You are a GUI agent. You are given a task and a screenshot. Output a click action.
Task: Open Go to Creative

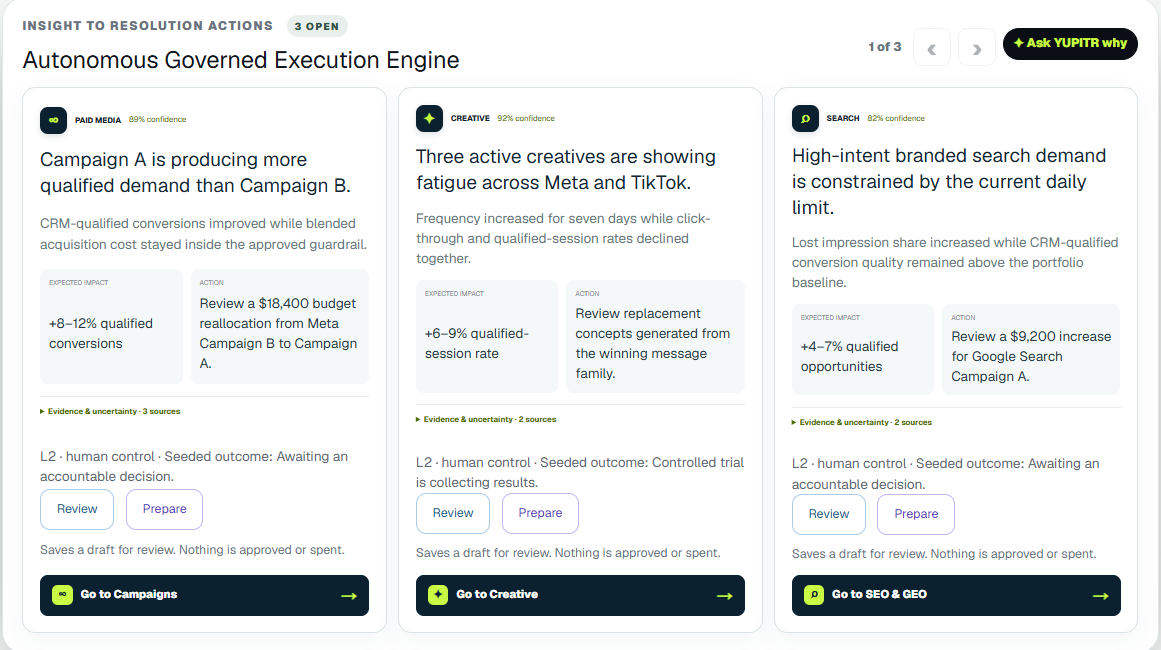(x=580, y=595)
